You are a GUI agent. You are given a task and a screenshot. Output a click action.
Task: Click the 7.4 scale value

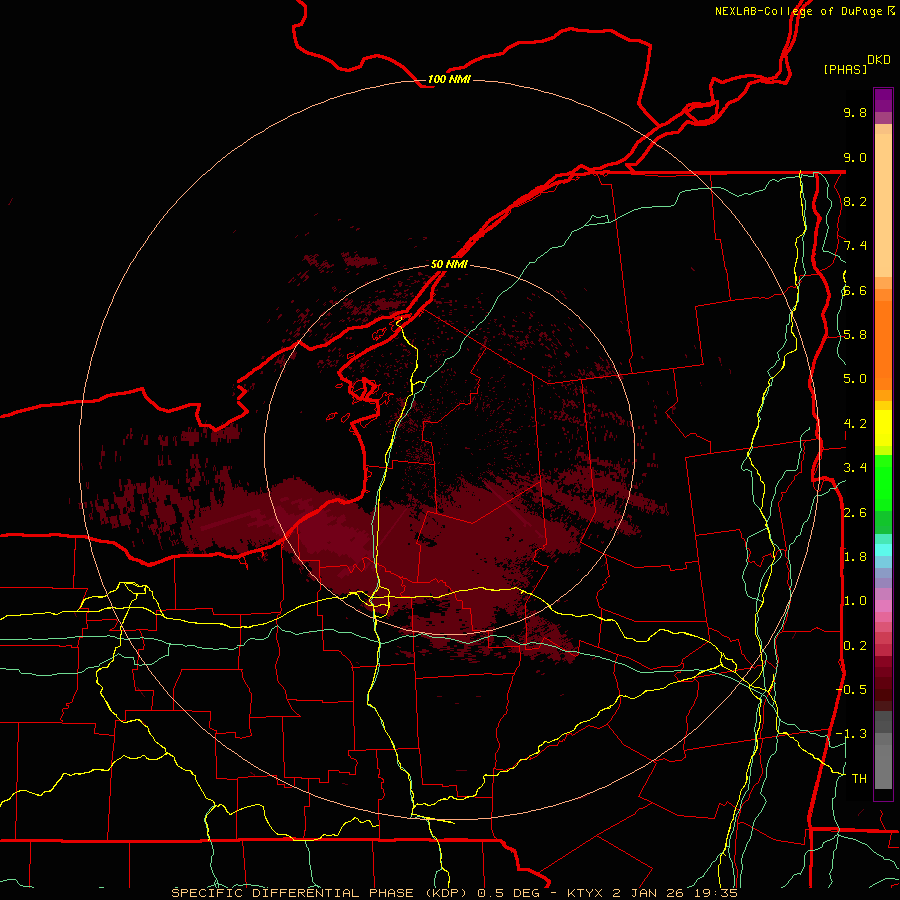(x=855, y=246)
